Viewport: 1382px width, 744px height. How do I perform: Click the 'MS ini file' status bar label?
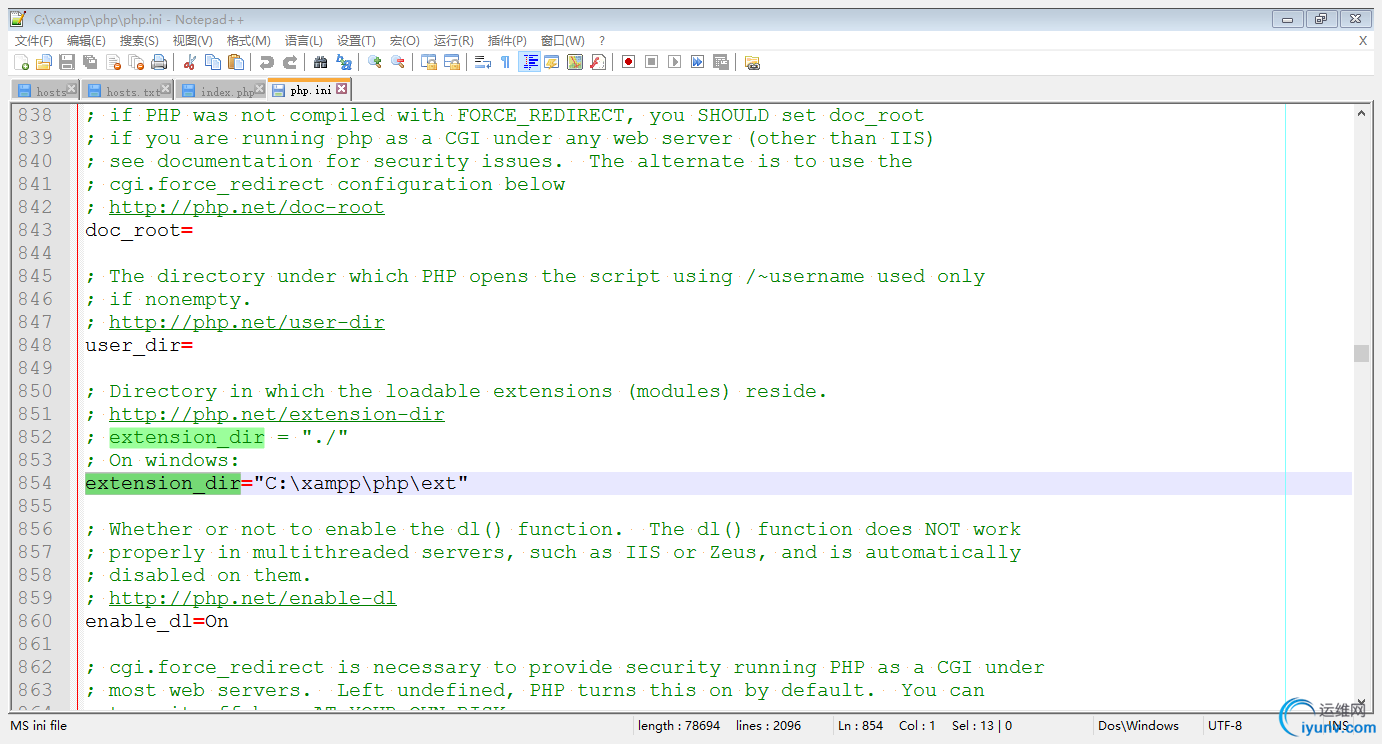tap(39, 726)
